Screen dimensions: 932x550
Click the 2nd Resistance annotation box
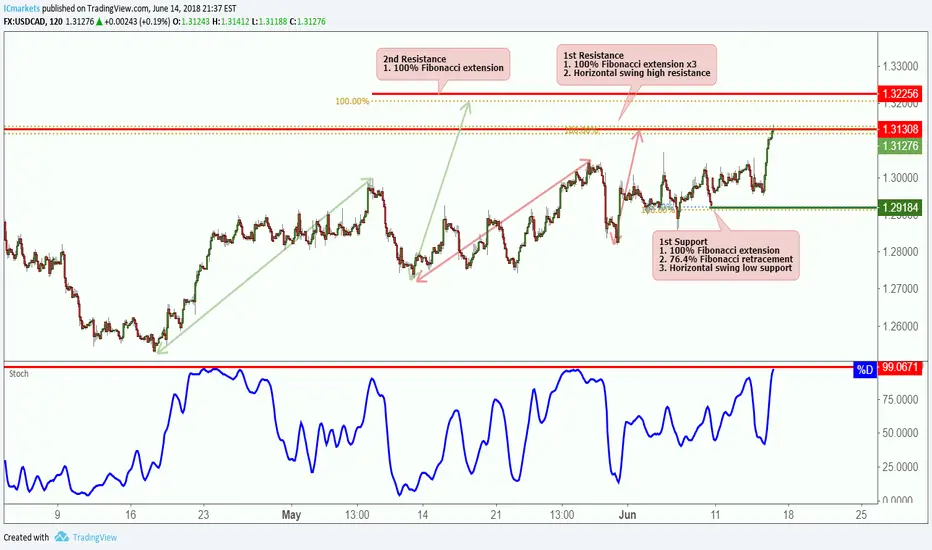pyautogui.click(x=443, y=64)
